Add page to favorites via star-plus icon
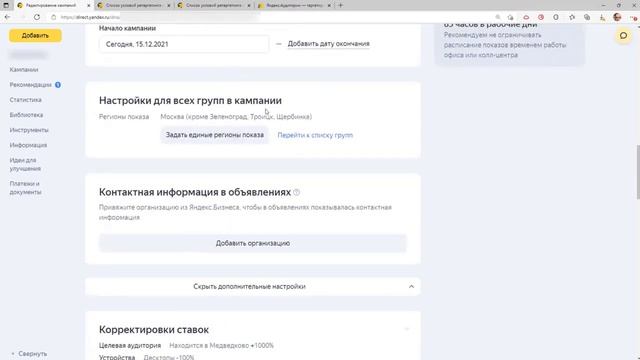Screen dimensions: 640x360 click(x=510, y=17)
